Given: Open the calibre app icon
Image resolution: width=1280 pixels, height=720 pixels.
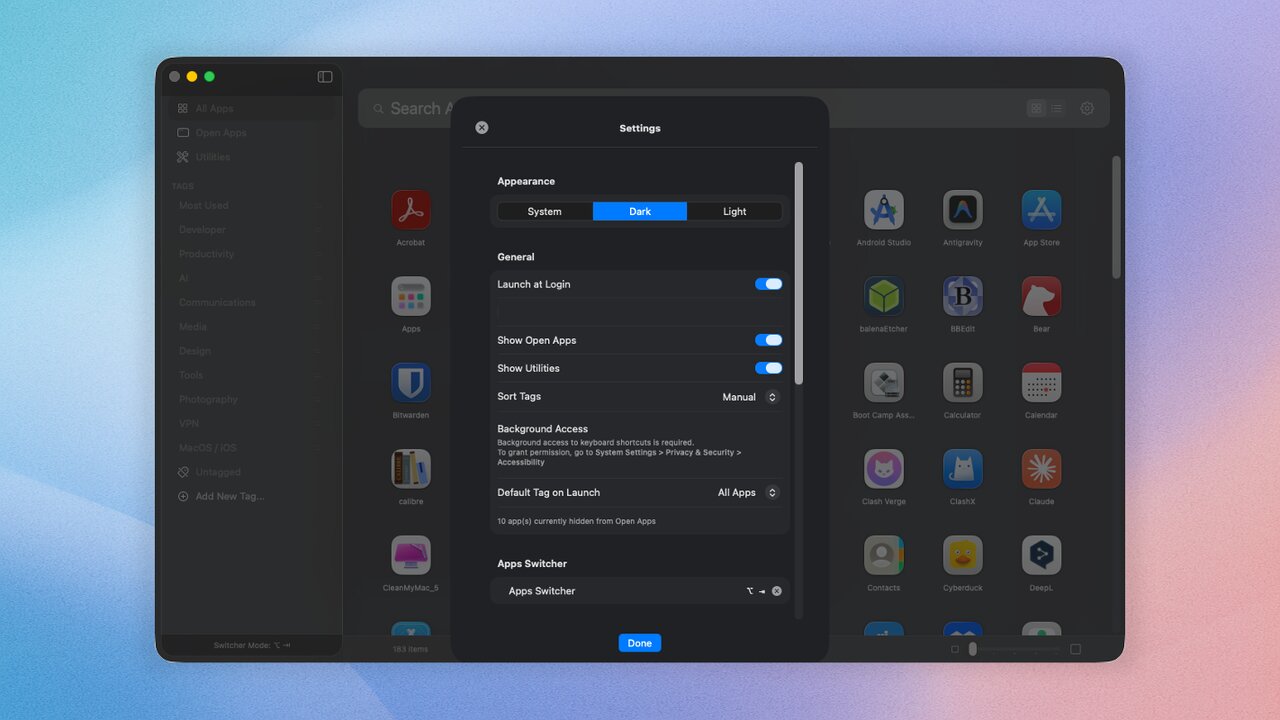Looking at the screenshot, I should tap(411, 469).
